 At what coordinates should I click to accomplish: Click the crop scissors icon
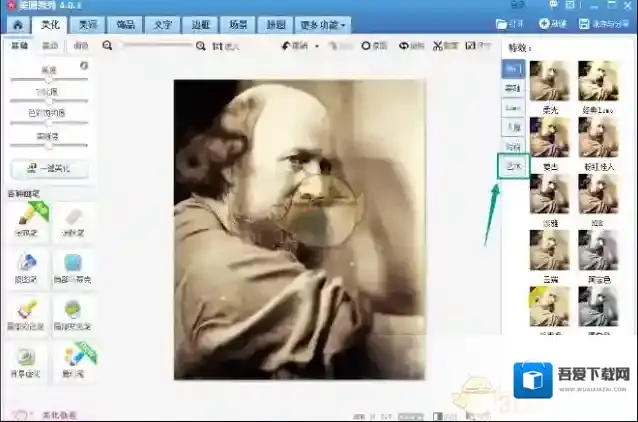tap(437, 46)
